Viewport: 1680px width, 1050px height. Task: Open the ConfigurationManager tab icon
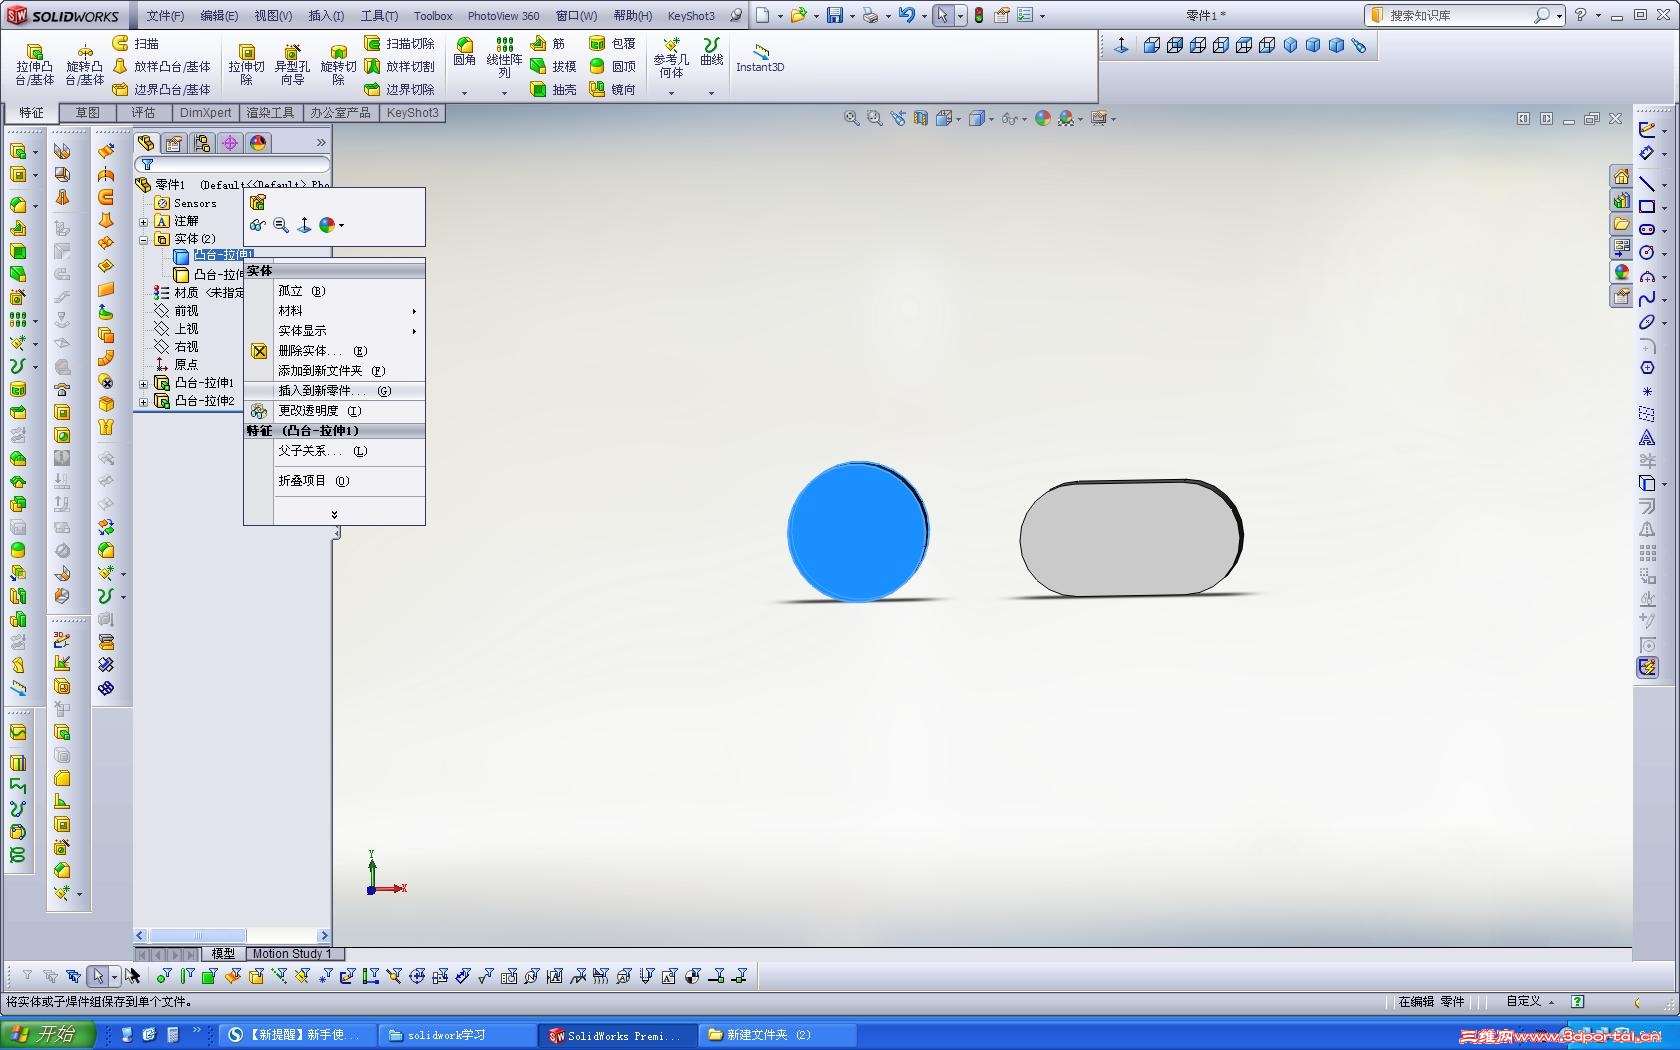(202, 143)
